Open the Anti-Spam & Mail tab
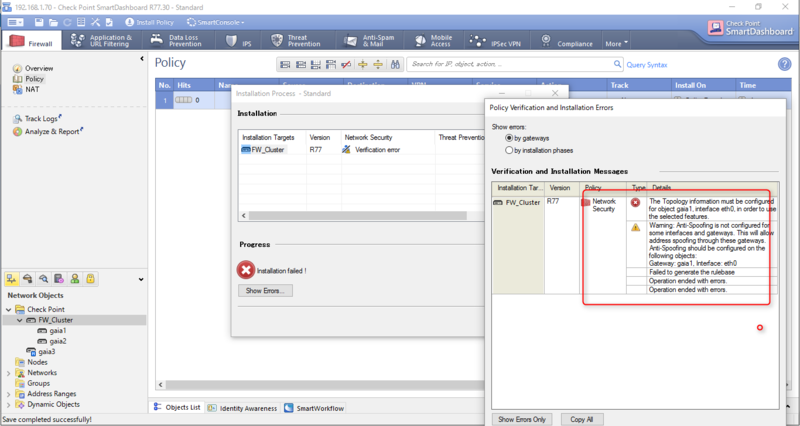The image size is (800, 426). click(369, 41)
